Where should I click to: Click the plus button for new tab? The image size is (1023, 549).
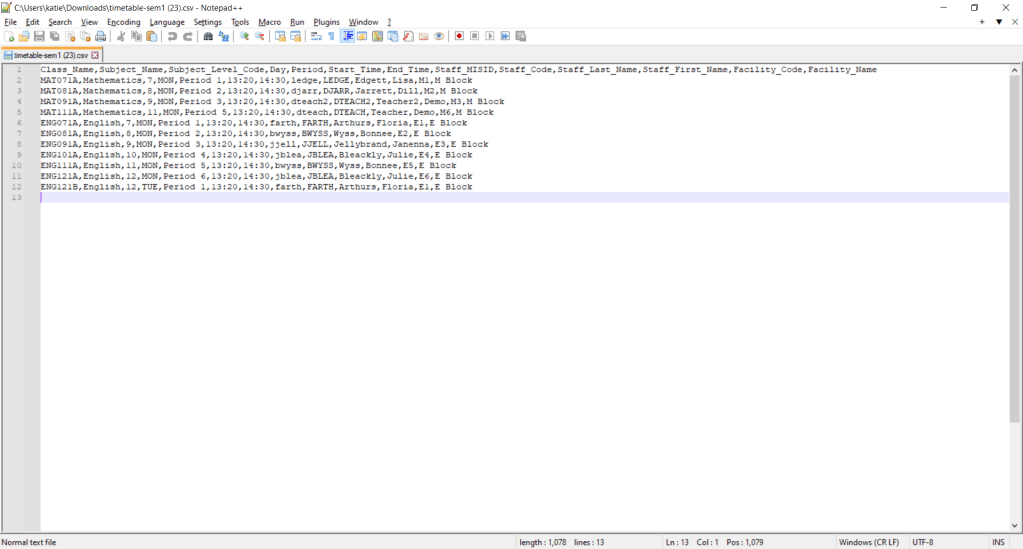coord(982,22)
